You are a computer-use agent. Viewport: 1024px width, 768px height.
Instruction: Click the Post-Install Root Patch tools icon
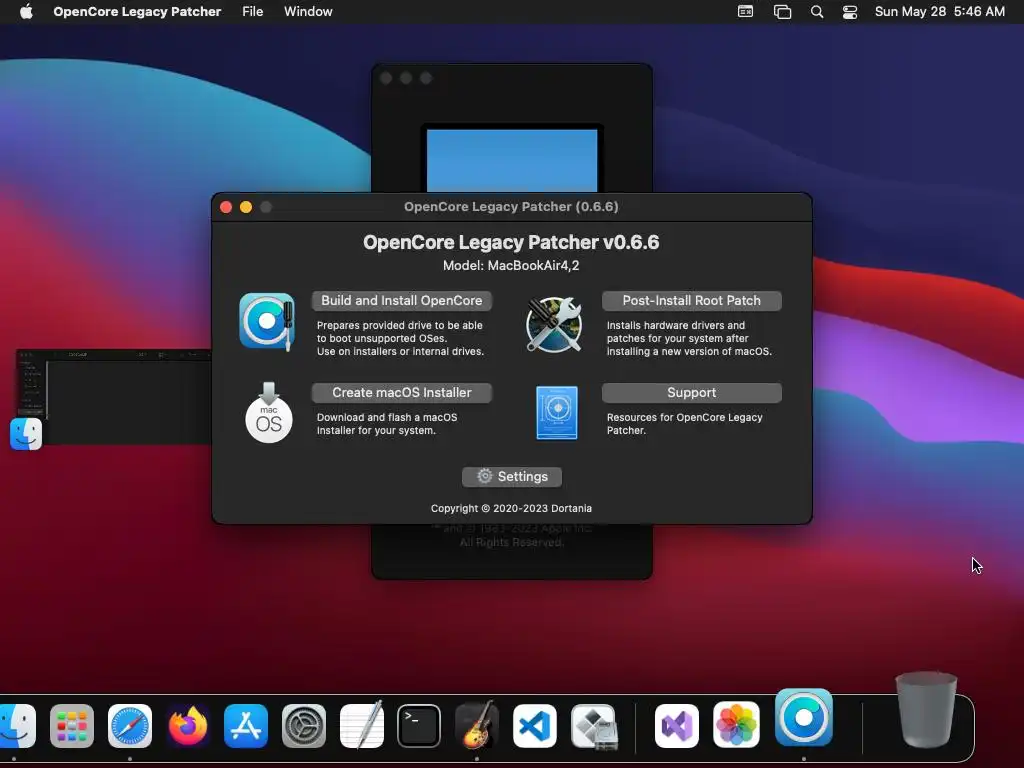pos(554,324)
